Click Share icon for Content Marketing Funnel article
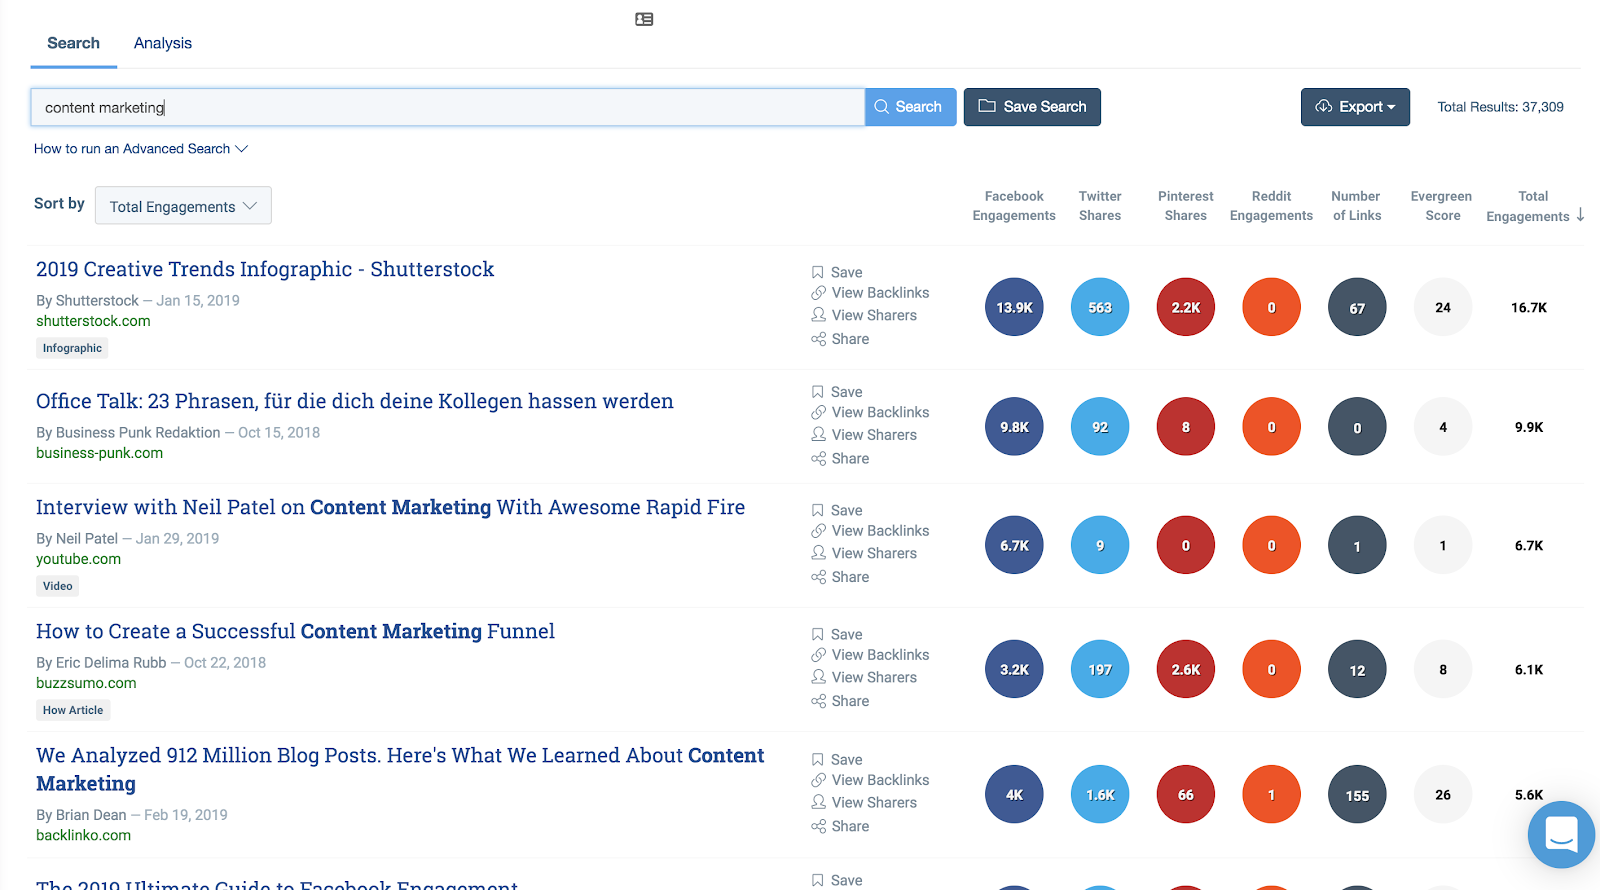1600x890 pixels. (818, 701)
